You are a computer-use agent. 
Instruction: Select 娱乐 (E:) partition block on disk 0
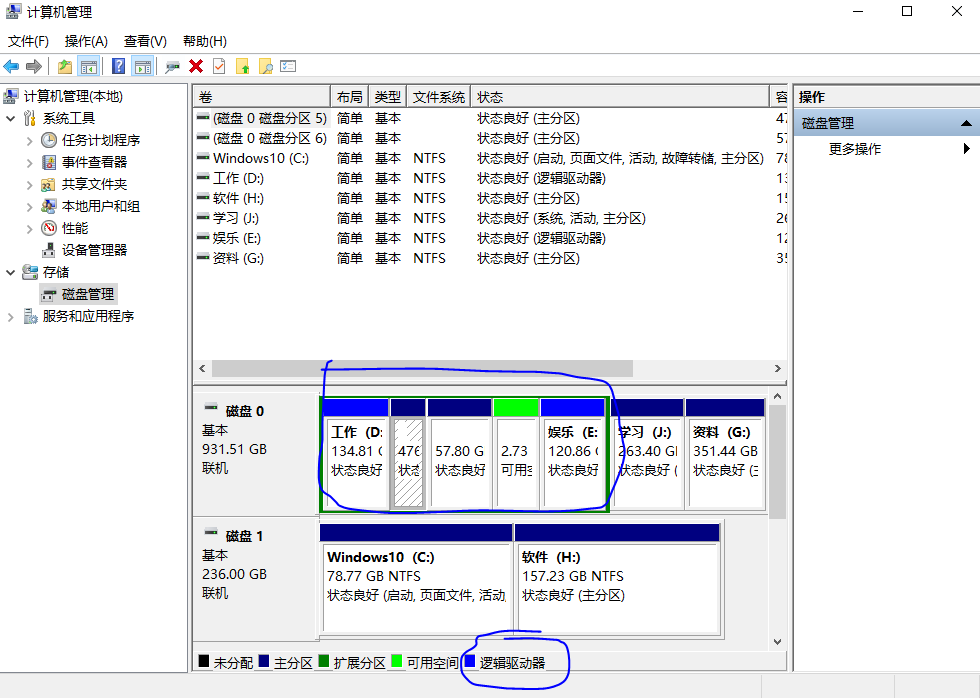[573, 454]
